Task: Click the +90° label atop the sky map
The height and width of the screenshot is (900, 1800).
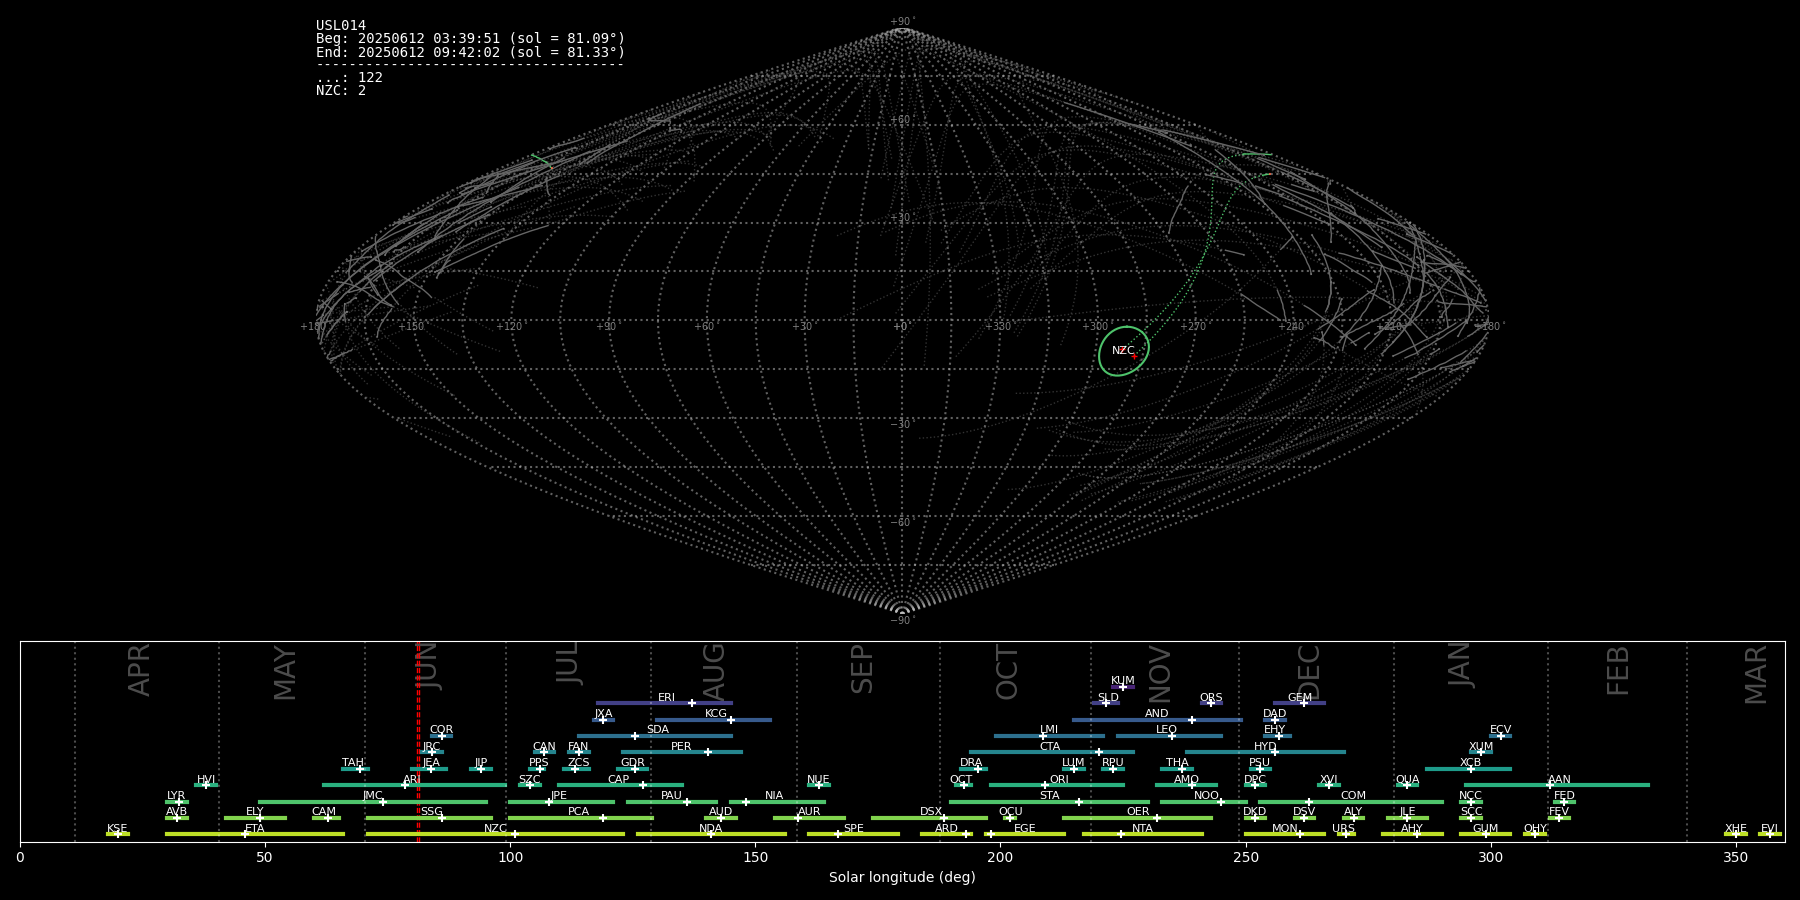Action: pos(901,22)
